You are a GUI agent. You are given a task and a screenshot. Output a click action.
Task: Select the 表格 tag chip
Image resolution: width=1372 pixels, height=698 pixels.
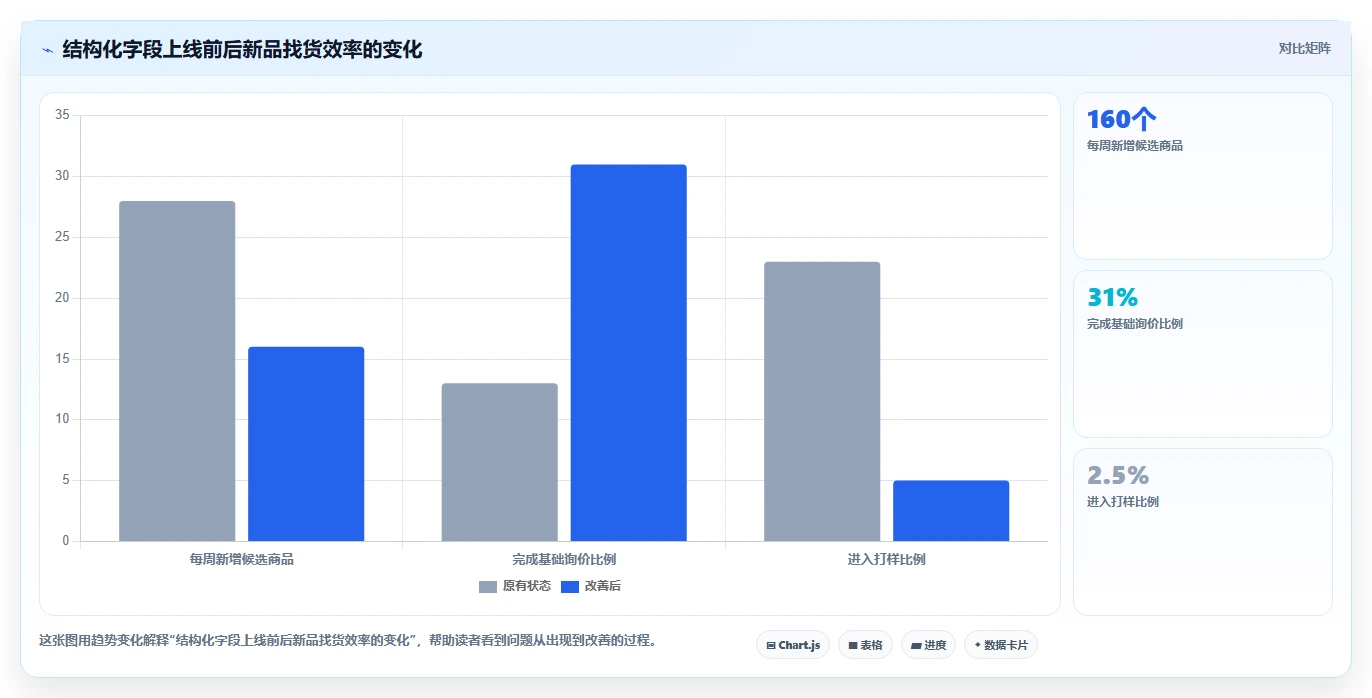tap(865, 645)
